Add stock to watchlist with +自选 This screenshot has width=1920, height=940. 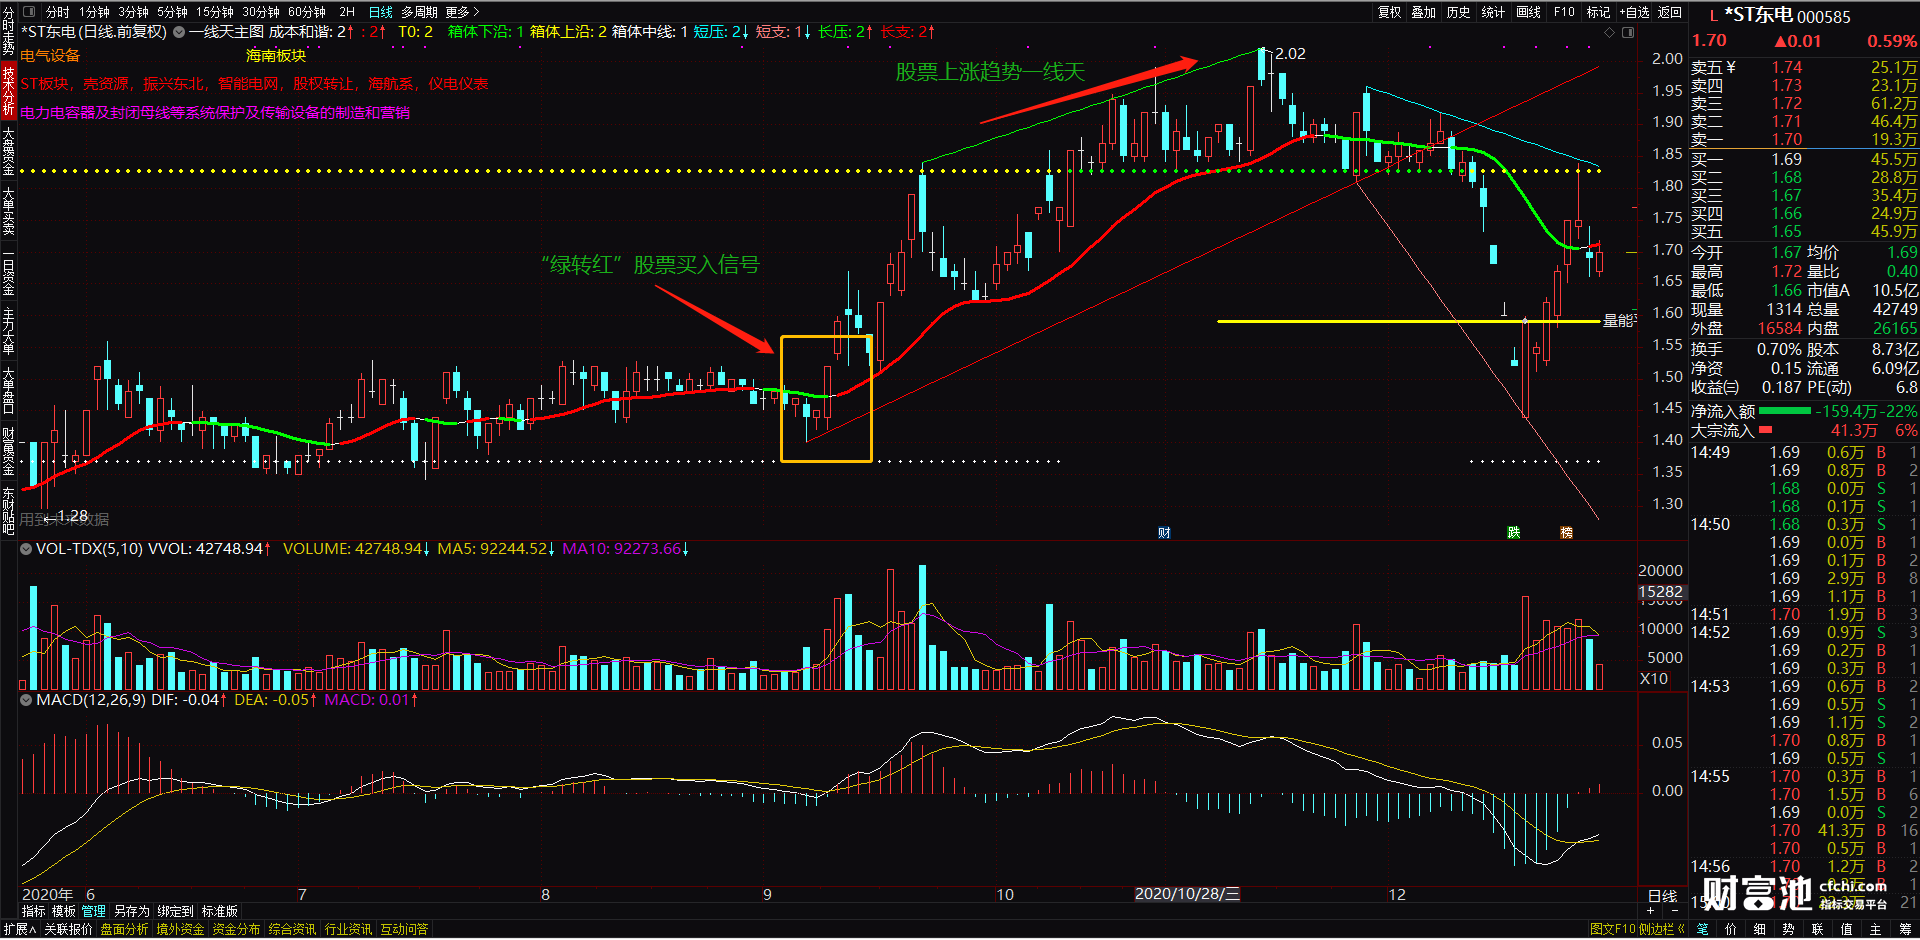(1634, 12)
